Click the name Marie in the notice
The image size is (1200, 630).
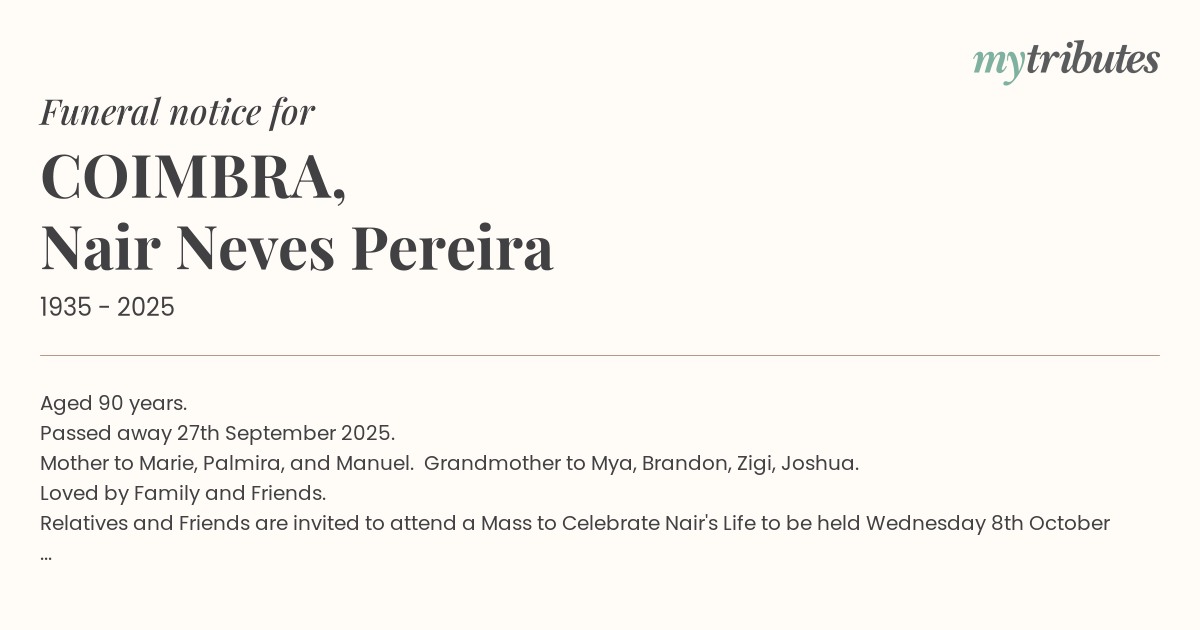165,464
